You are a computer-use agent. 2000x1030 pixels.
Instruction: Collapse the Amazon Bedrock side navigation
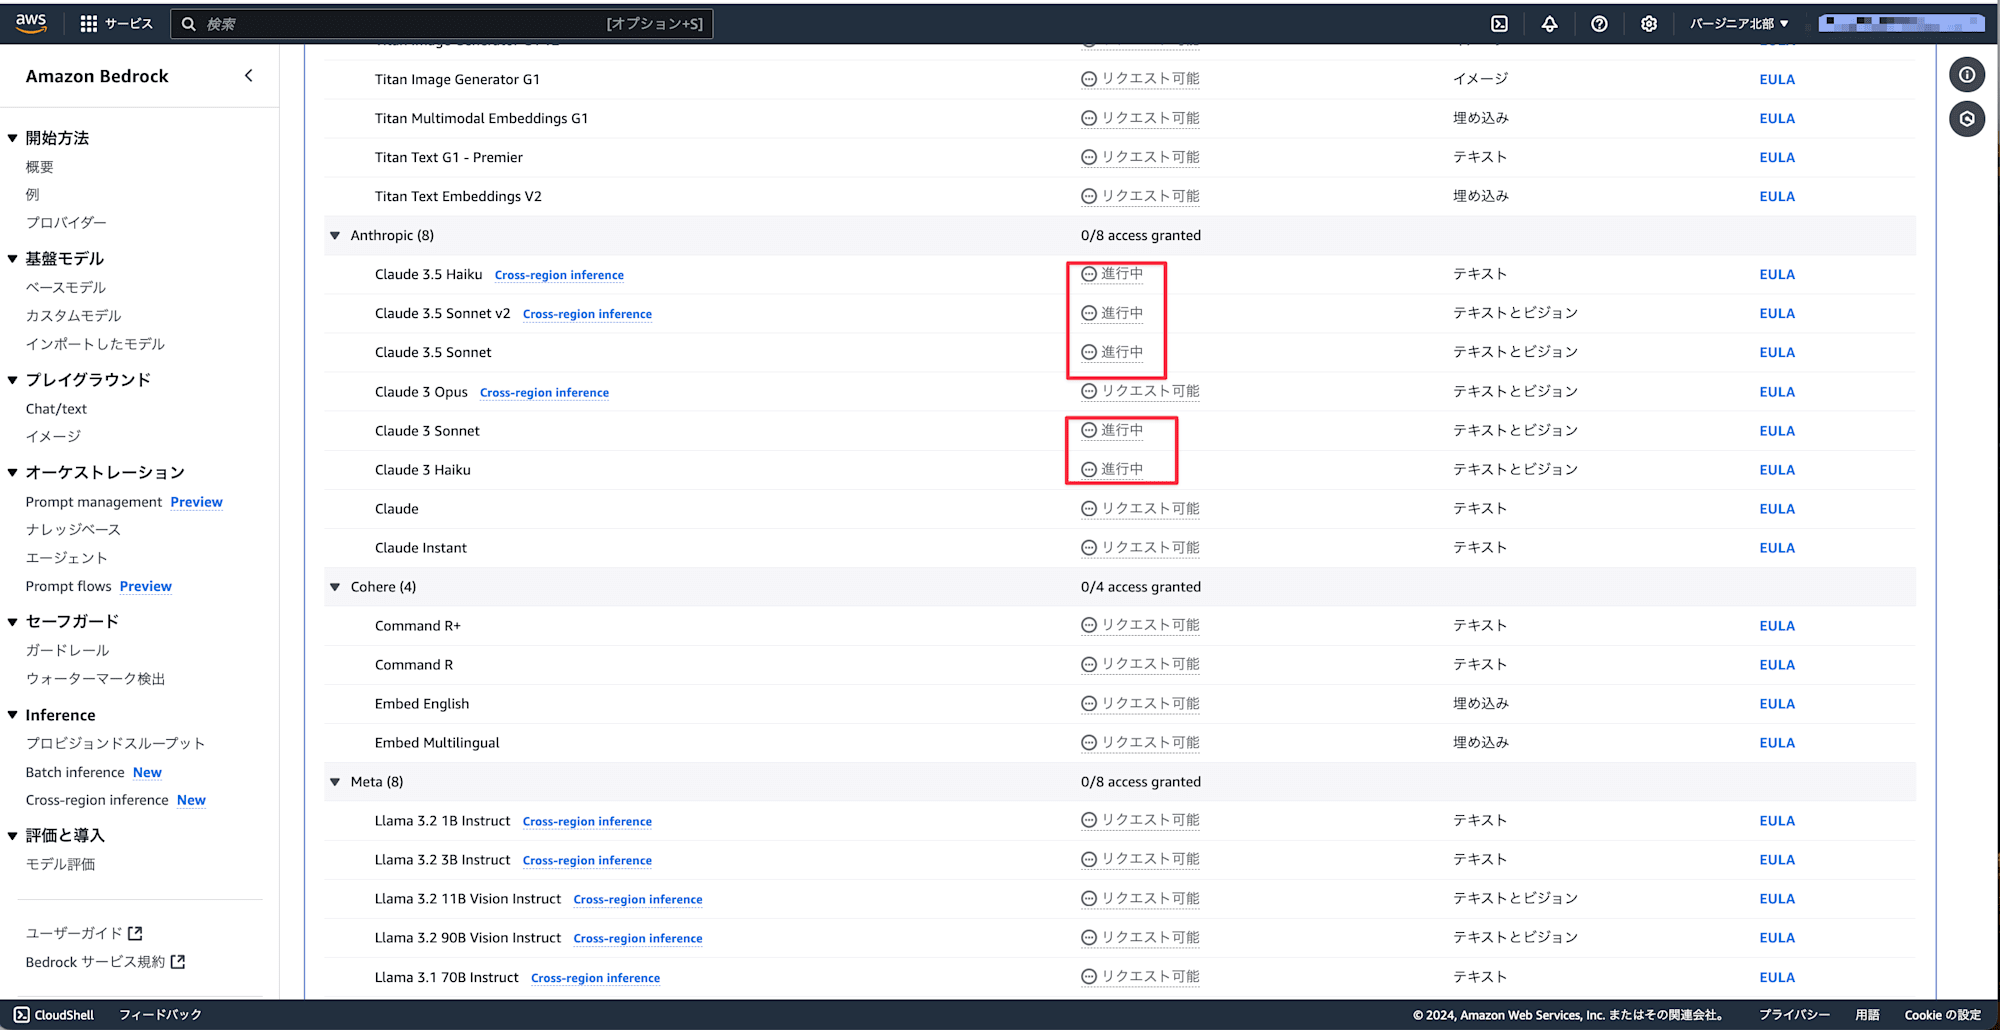click(x=248, y=75)
